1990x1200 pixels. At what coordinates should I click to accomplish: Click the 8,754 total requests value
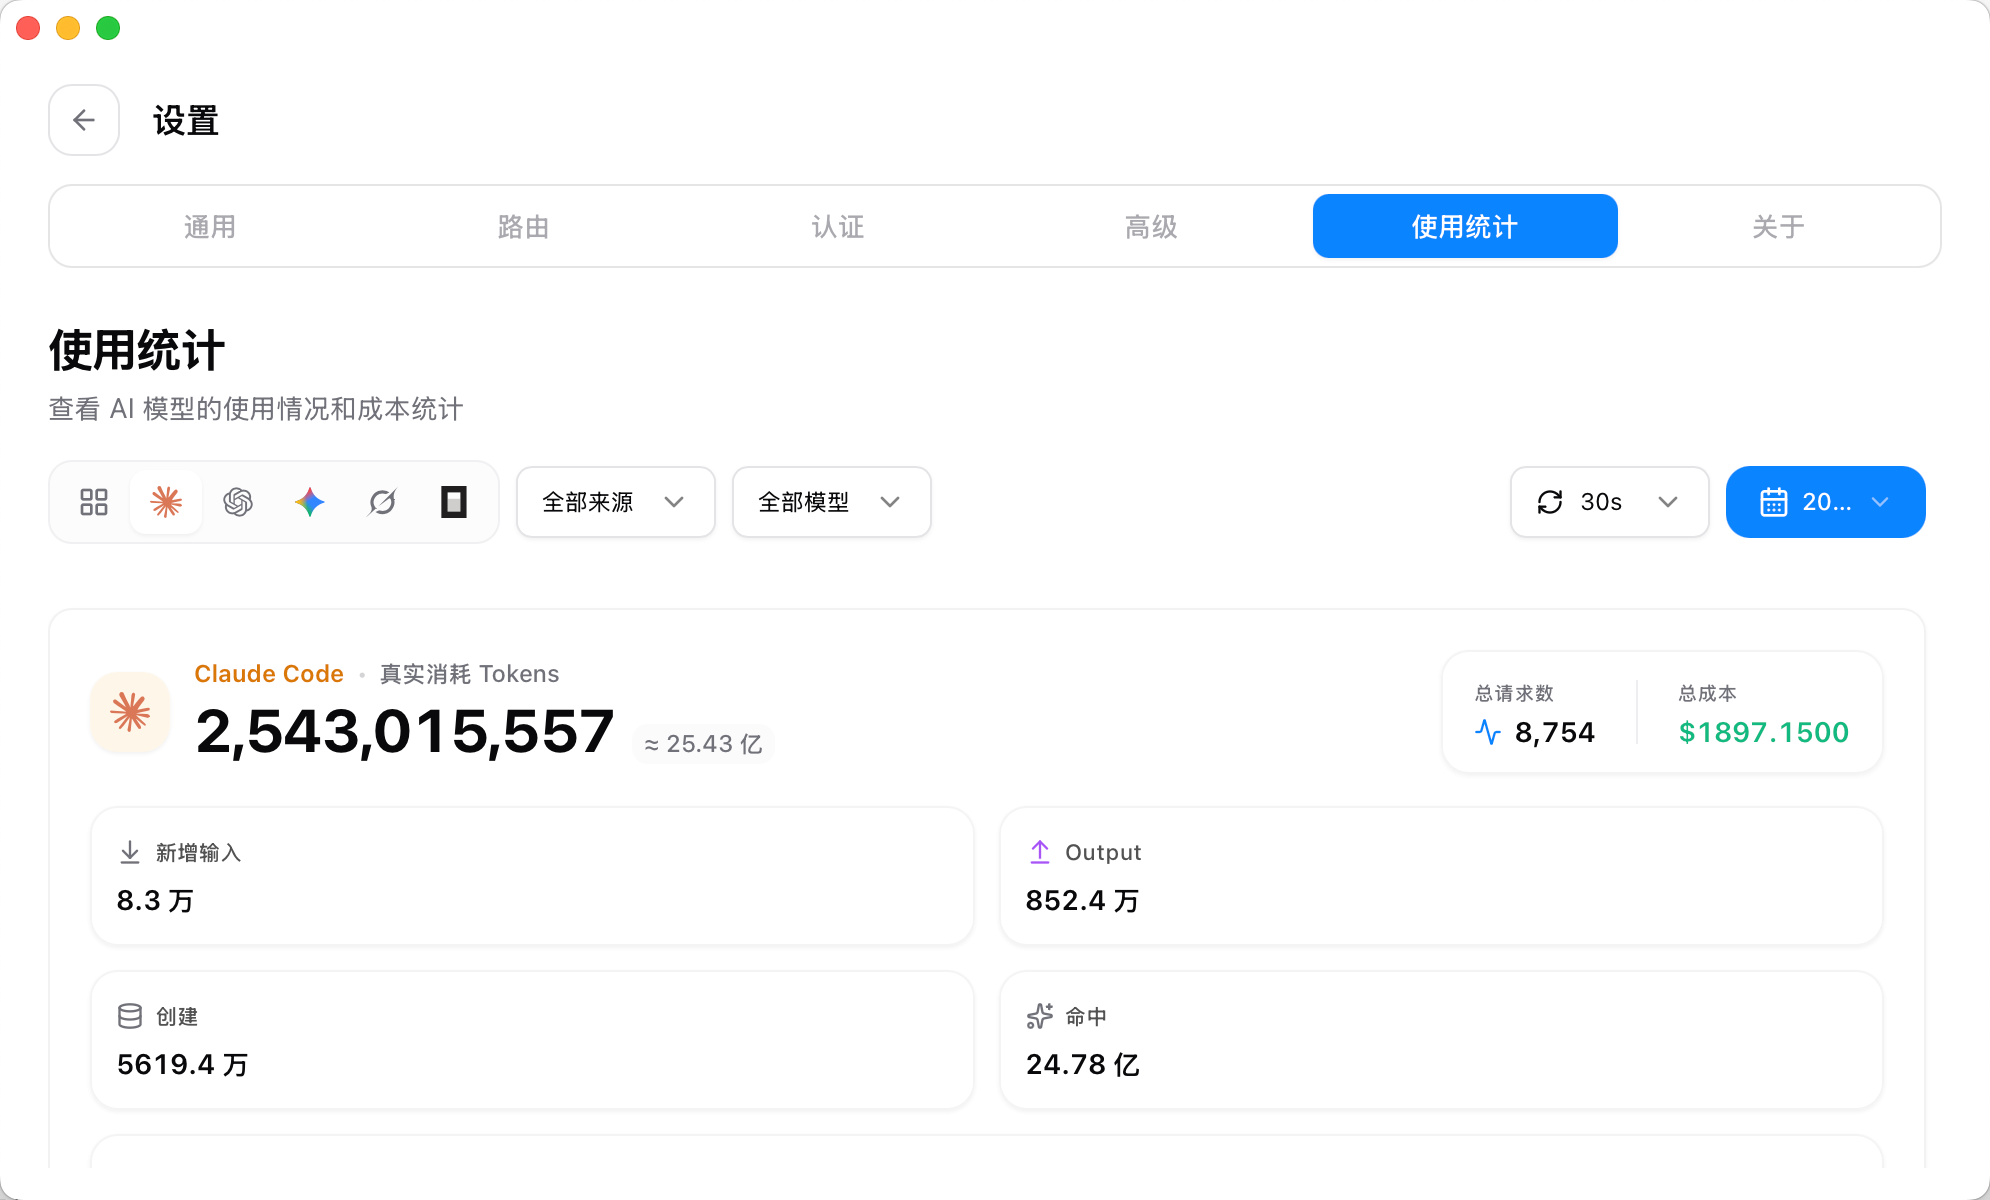tap(1555, 733)
